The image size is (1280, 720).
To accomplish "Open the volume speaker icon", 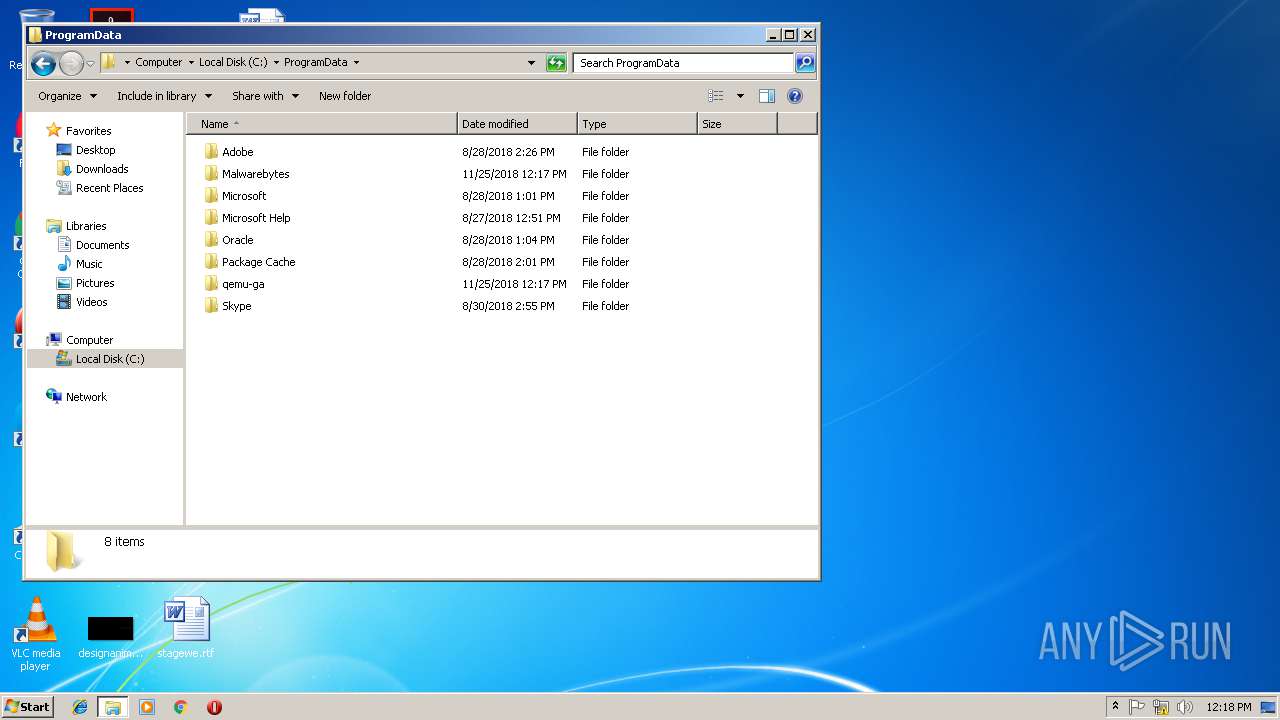I will coord(1185,707).
